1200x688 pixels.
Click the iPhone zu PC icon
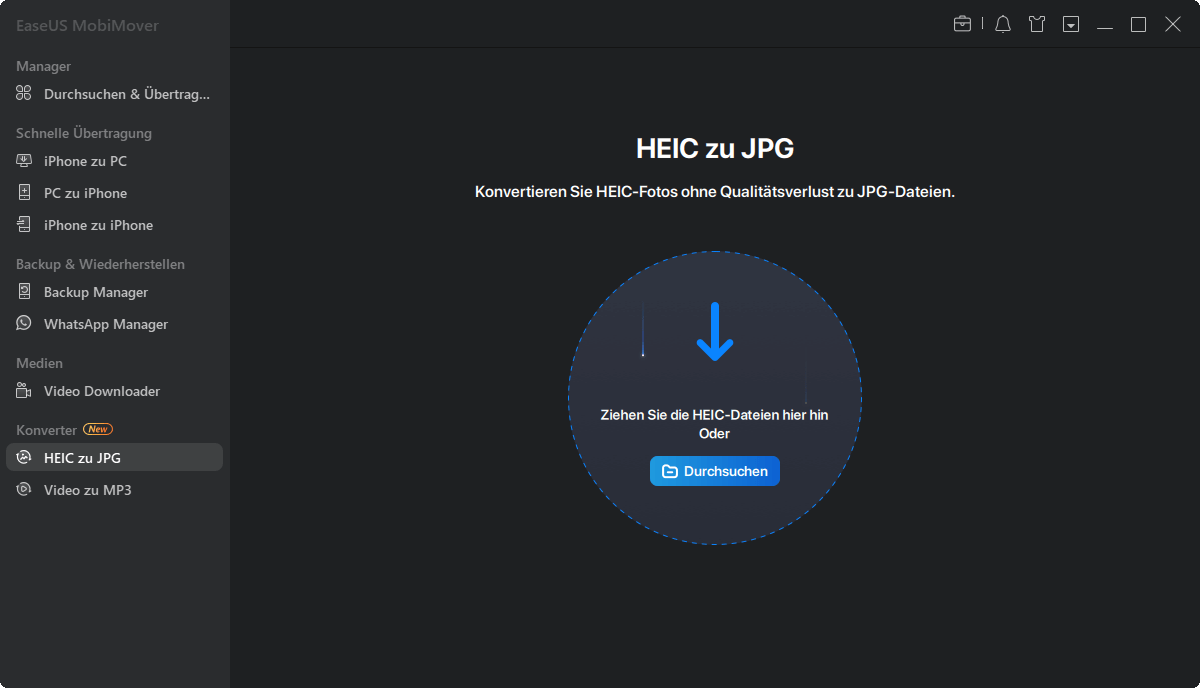coord(24,161)
